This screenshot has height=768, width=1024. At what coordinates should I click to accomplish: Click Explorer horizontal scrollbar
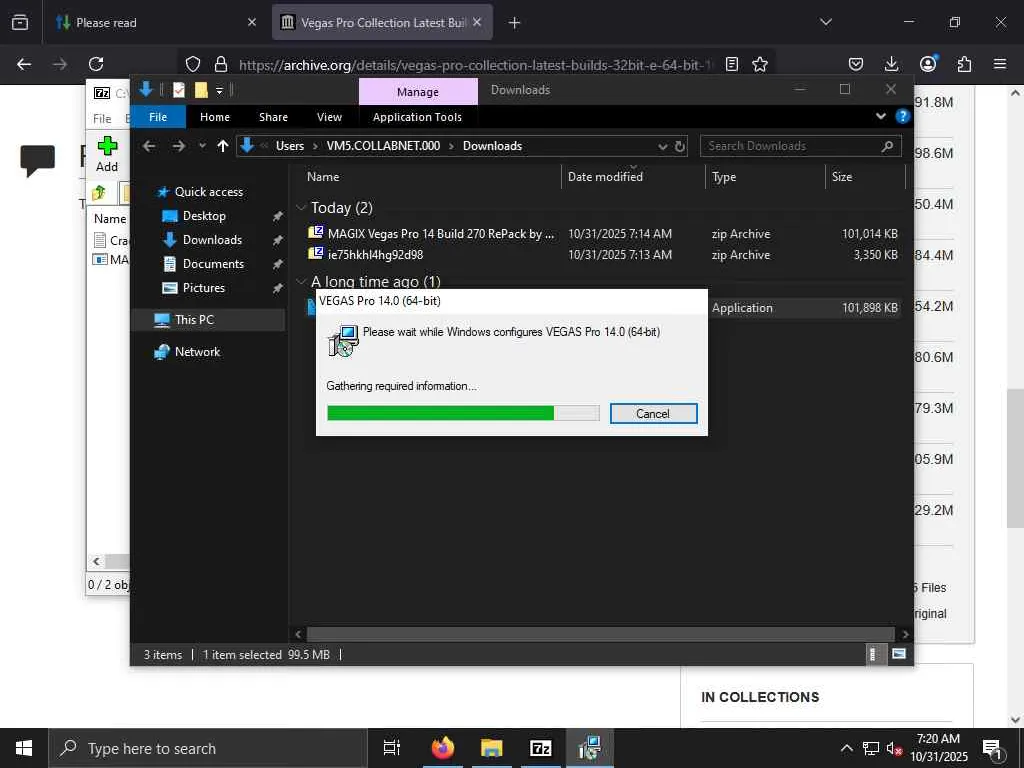[600, 634]
